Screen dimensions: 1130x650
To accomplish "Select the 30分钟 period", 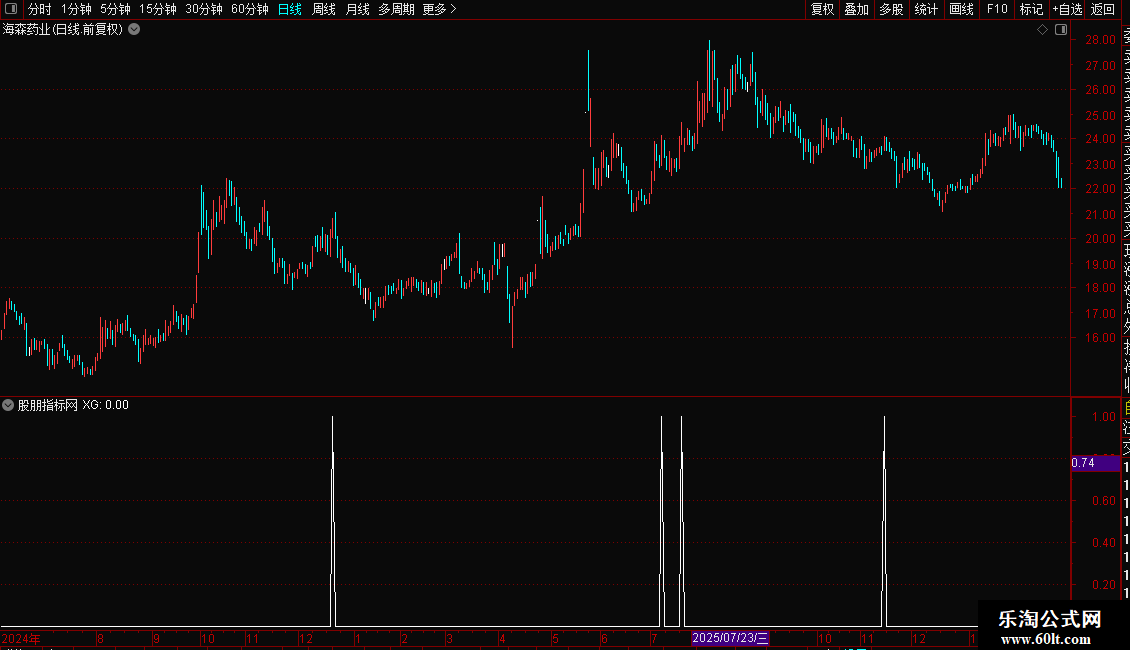I will coord(204,9).
